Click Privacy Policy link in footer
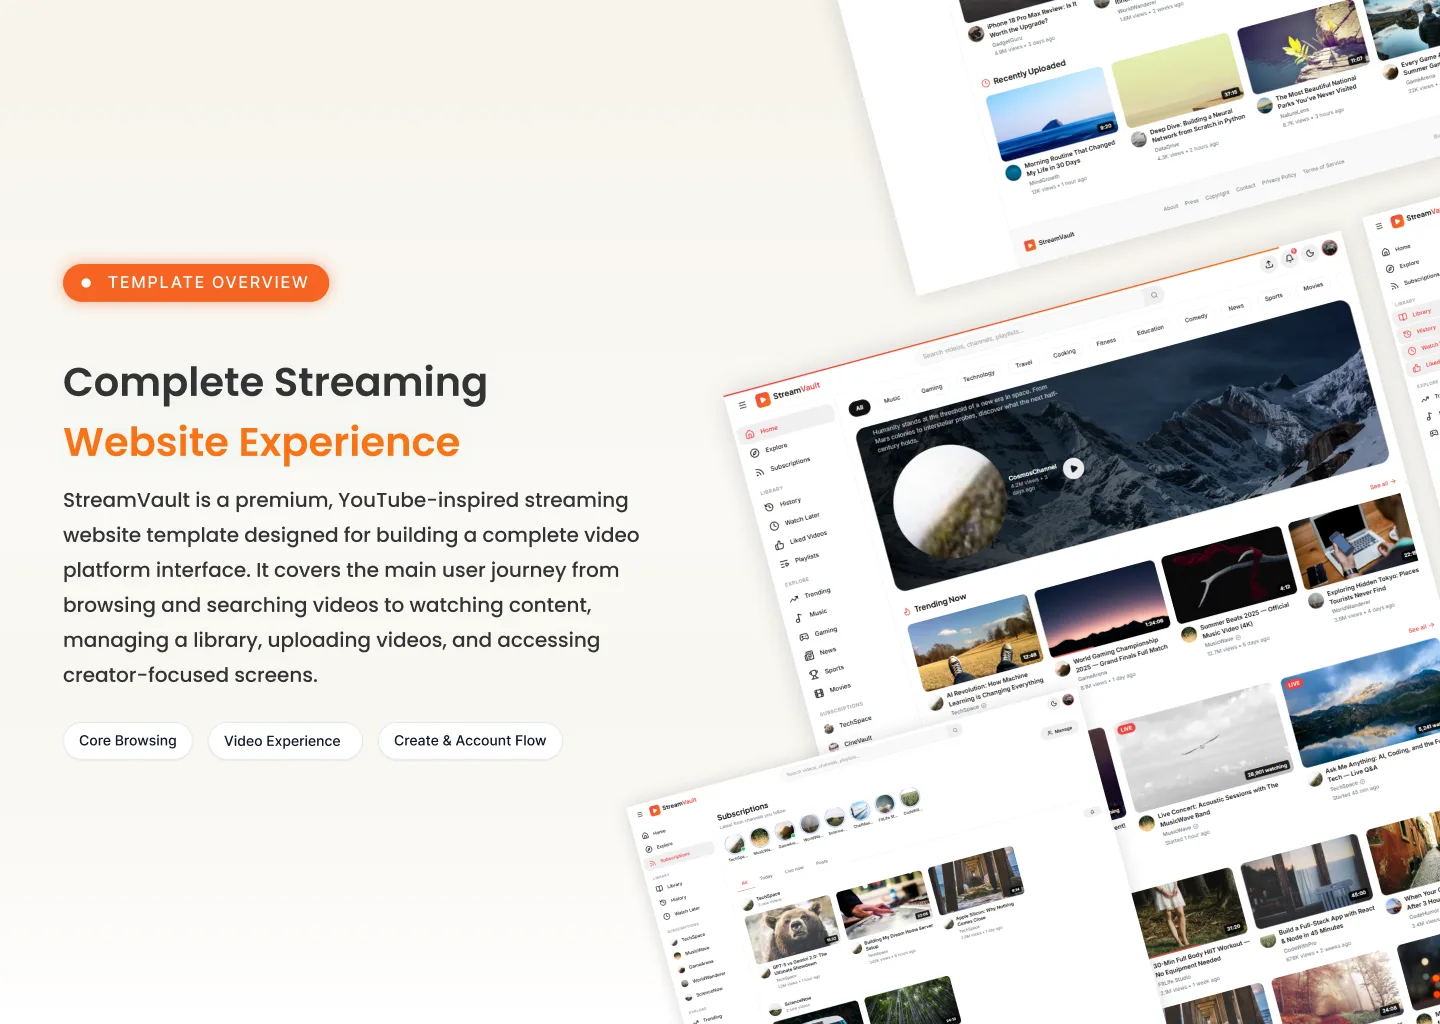The width and height of the screenshot is (1440, 1024). [1279, 179]
